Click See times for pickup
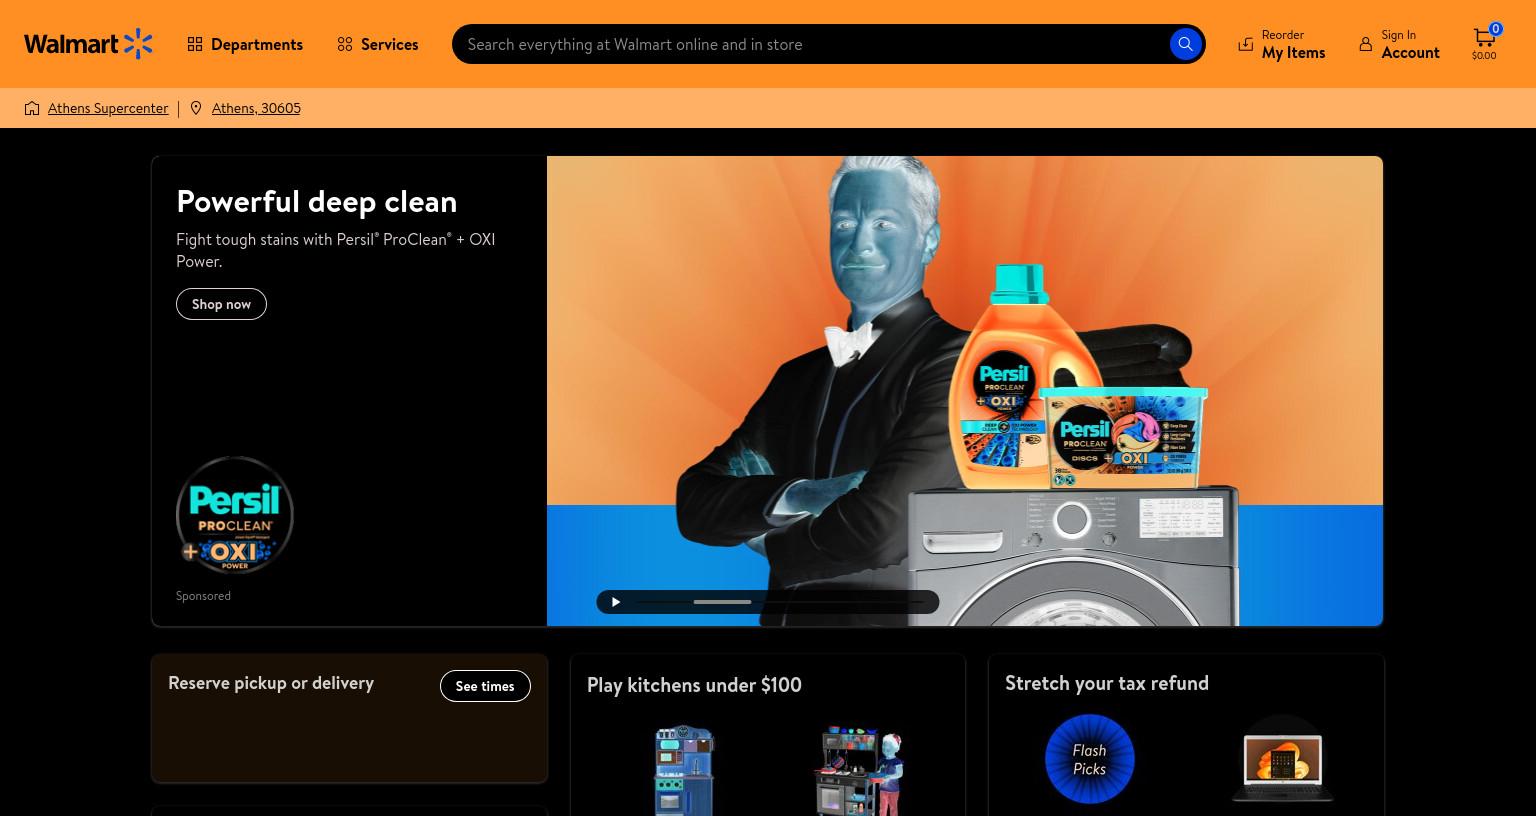The width and height of the screenshot is (1536, 816). (x=485, y=686)
